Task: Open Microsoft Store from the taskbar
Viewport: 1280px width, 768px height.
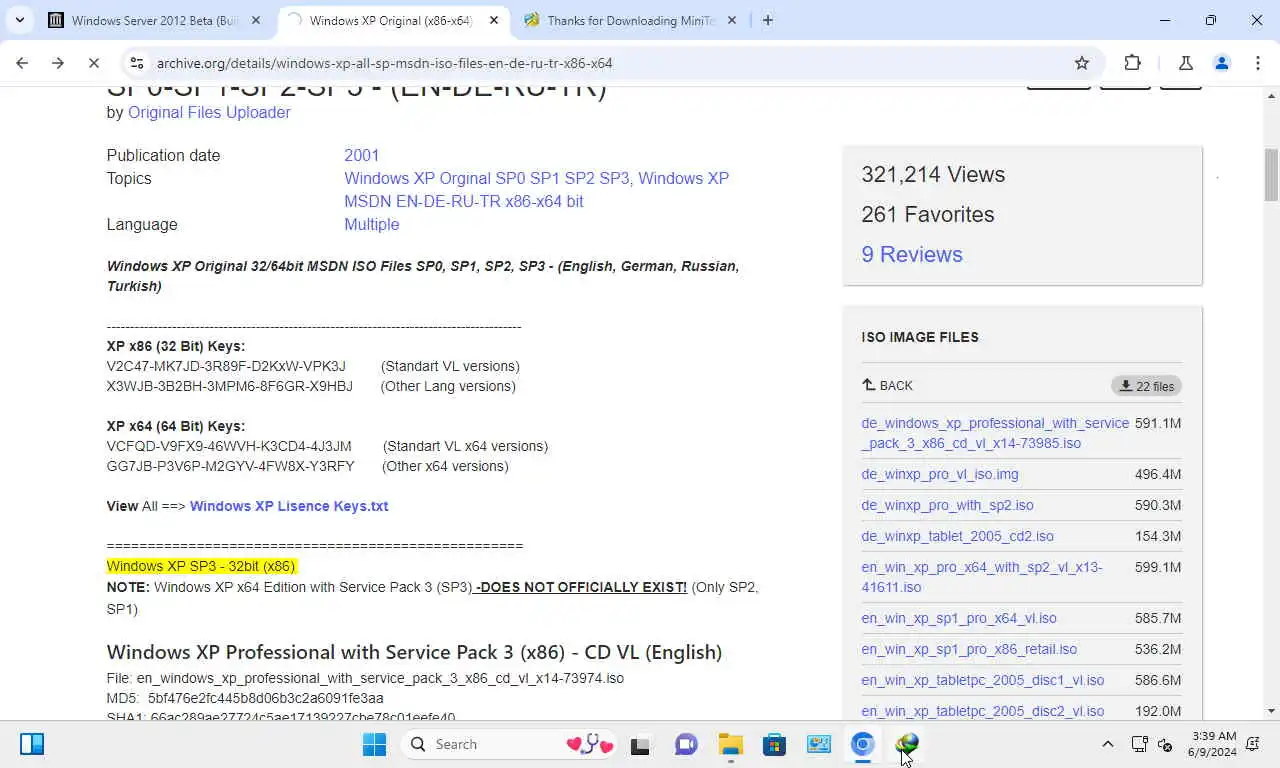Action: click(x=774, y=744)
